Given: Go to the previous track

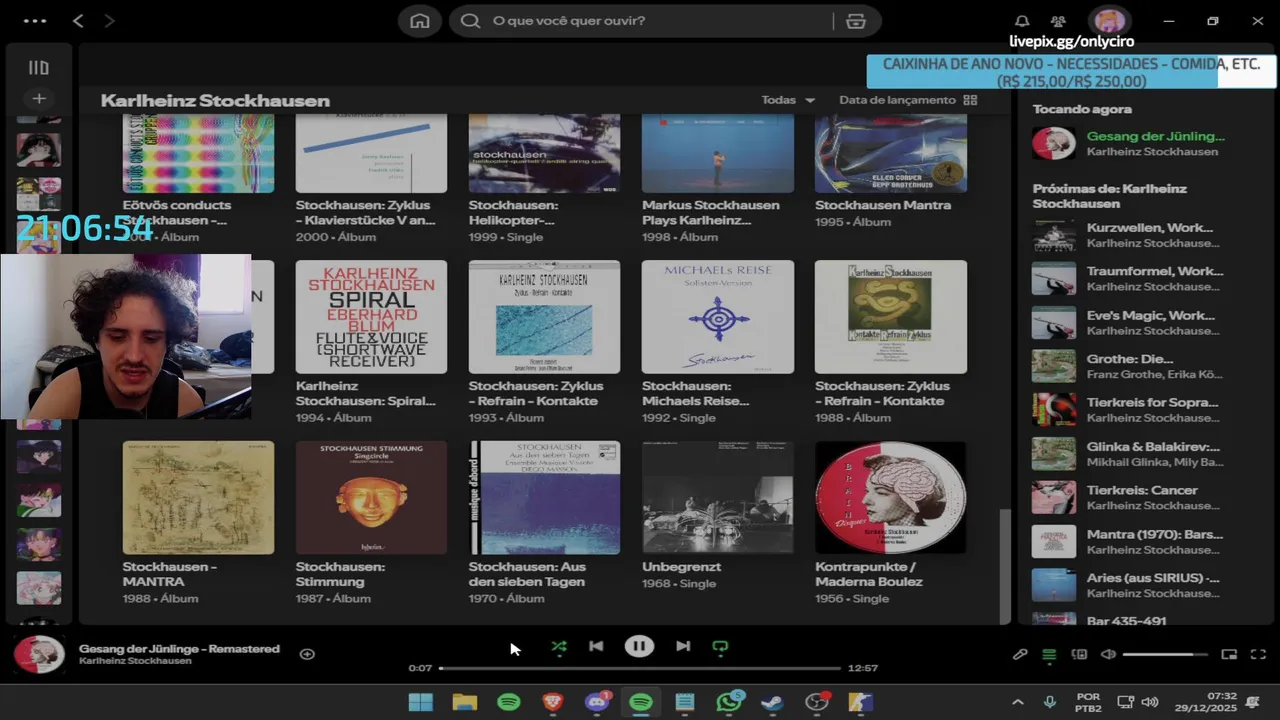Looking at the screenshot, I should coord(596,646).
